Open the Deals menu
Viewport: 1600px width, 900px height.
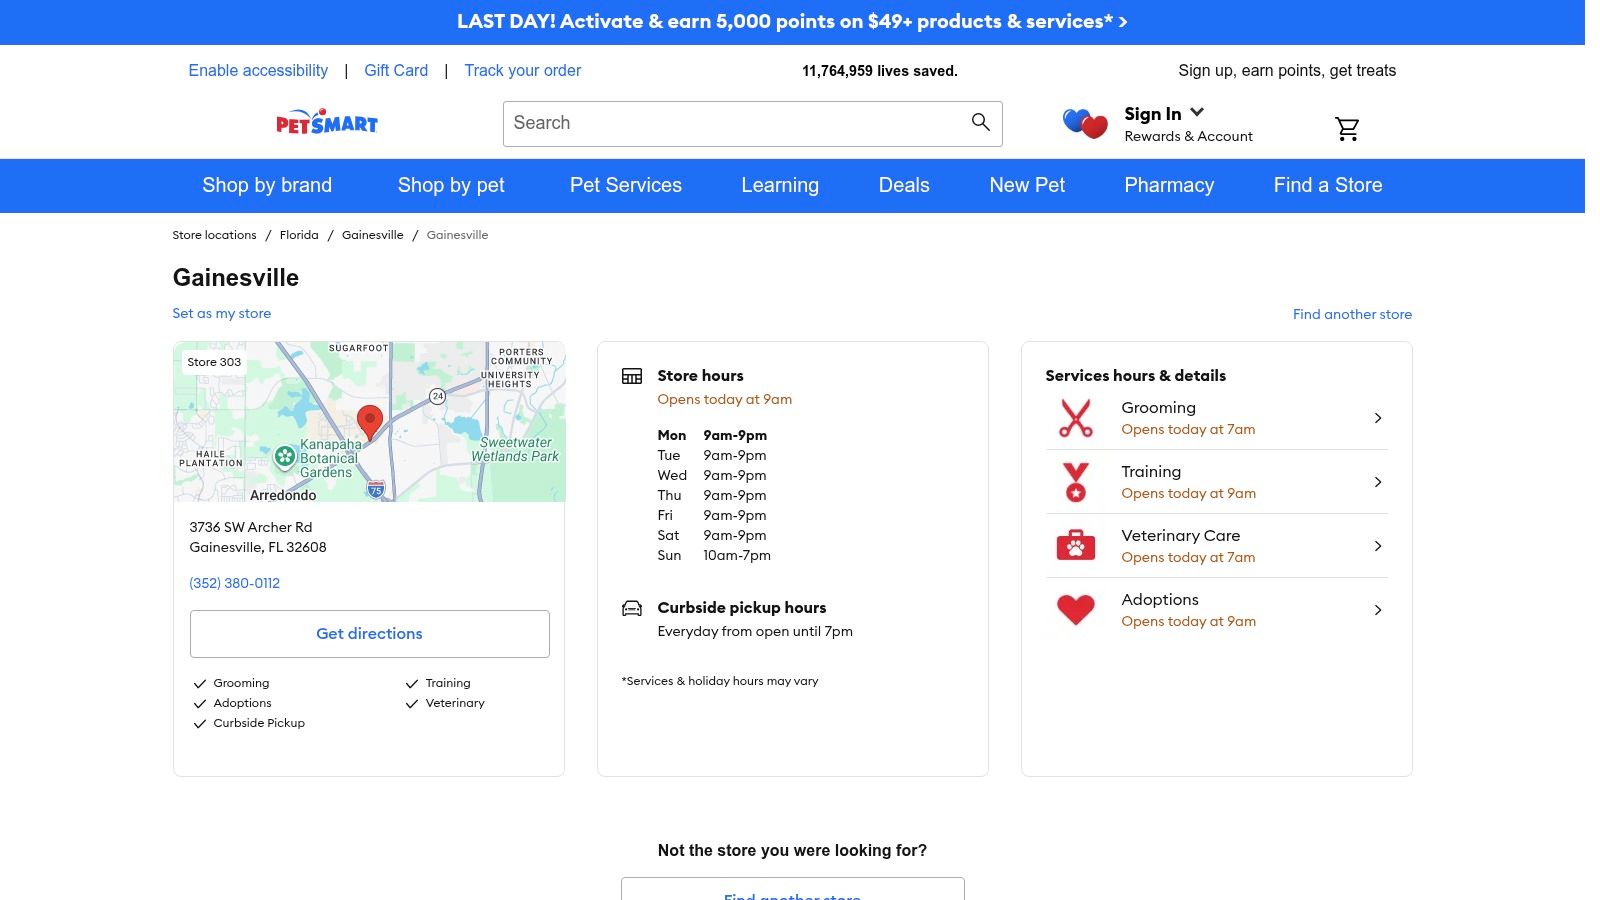click(x=904, y=185)
